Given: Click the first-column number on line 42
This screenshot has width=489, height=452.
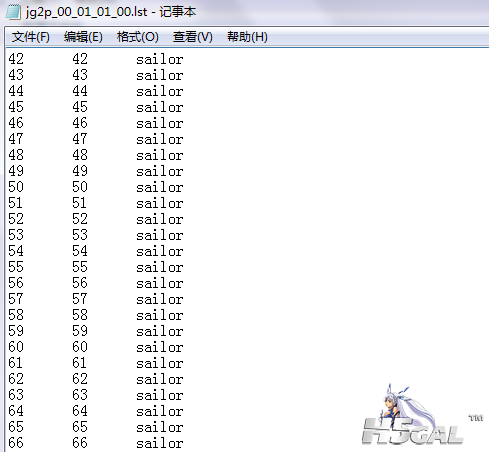Looking at the screenshot, I should click(x=16, y=59).
